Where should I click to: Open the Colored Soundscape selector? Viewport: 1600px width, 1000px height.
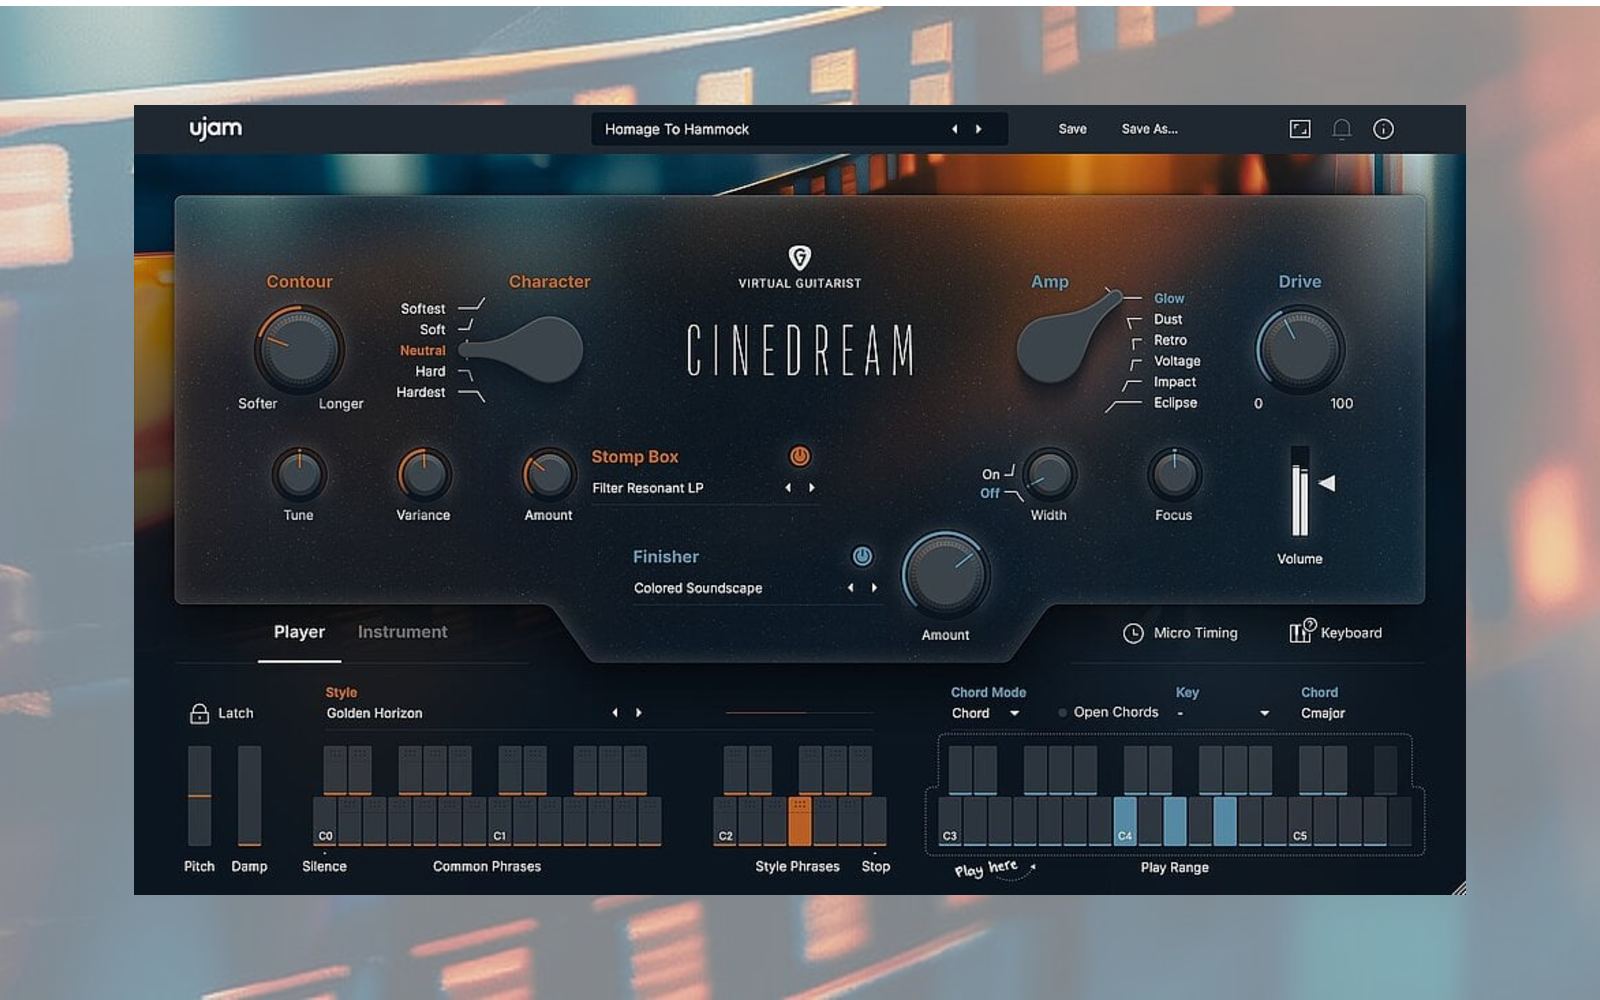(698, 588)
